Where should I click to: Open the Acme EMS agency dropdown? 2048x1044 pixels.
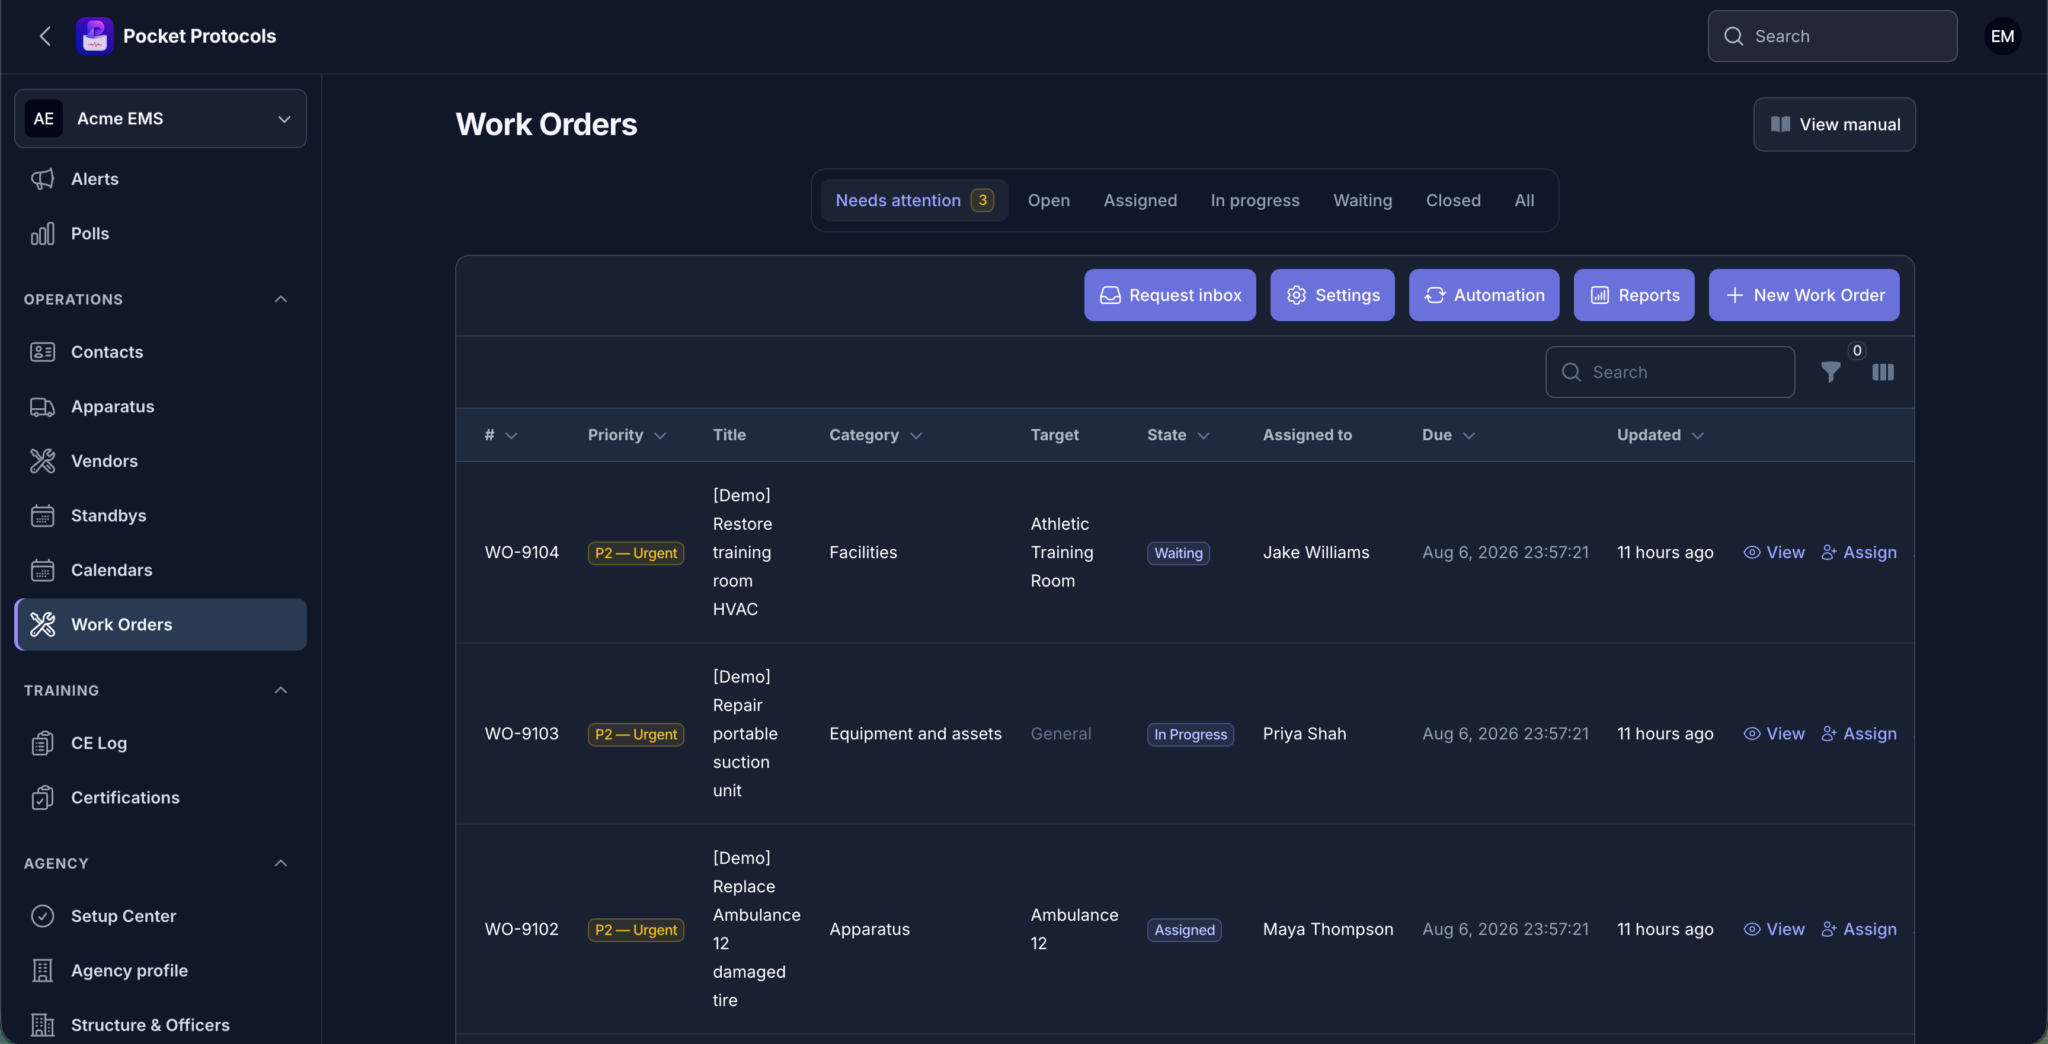[160, 119]
